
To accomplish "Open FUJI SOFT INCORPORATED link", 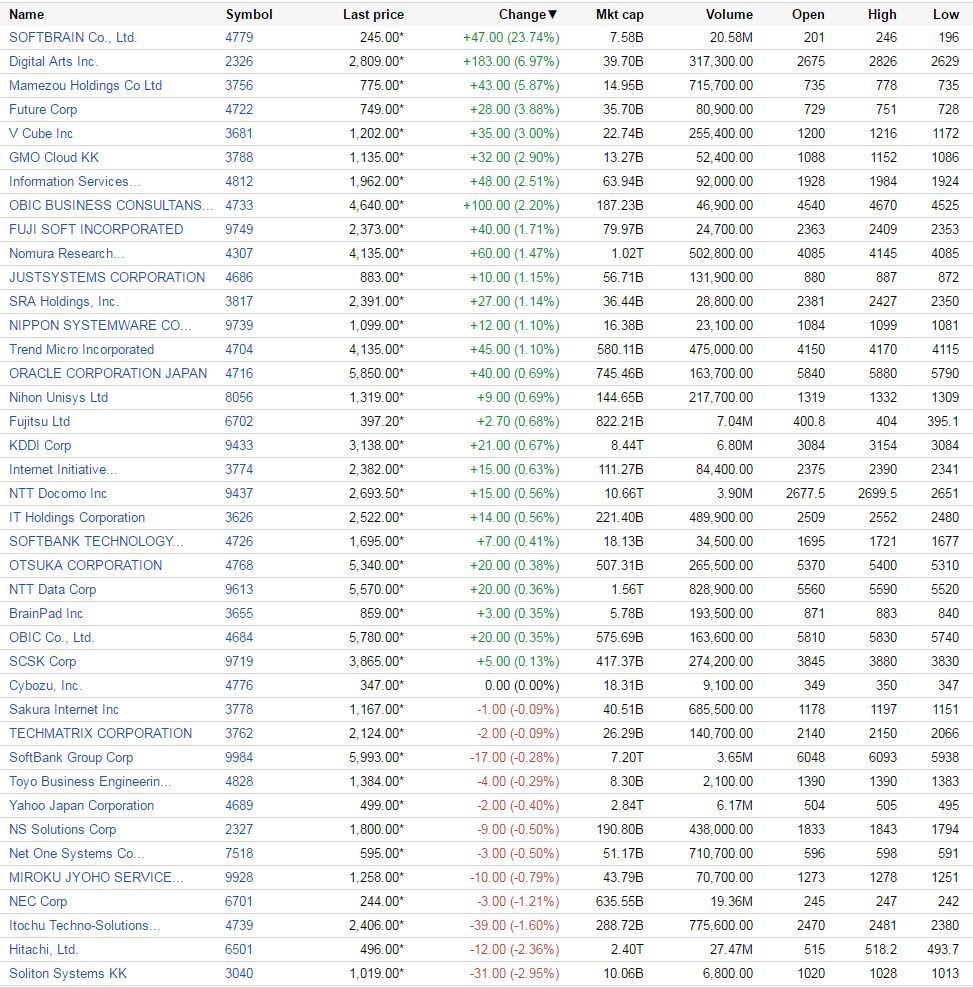I will (x=96, y=229).
